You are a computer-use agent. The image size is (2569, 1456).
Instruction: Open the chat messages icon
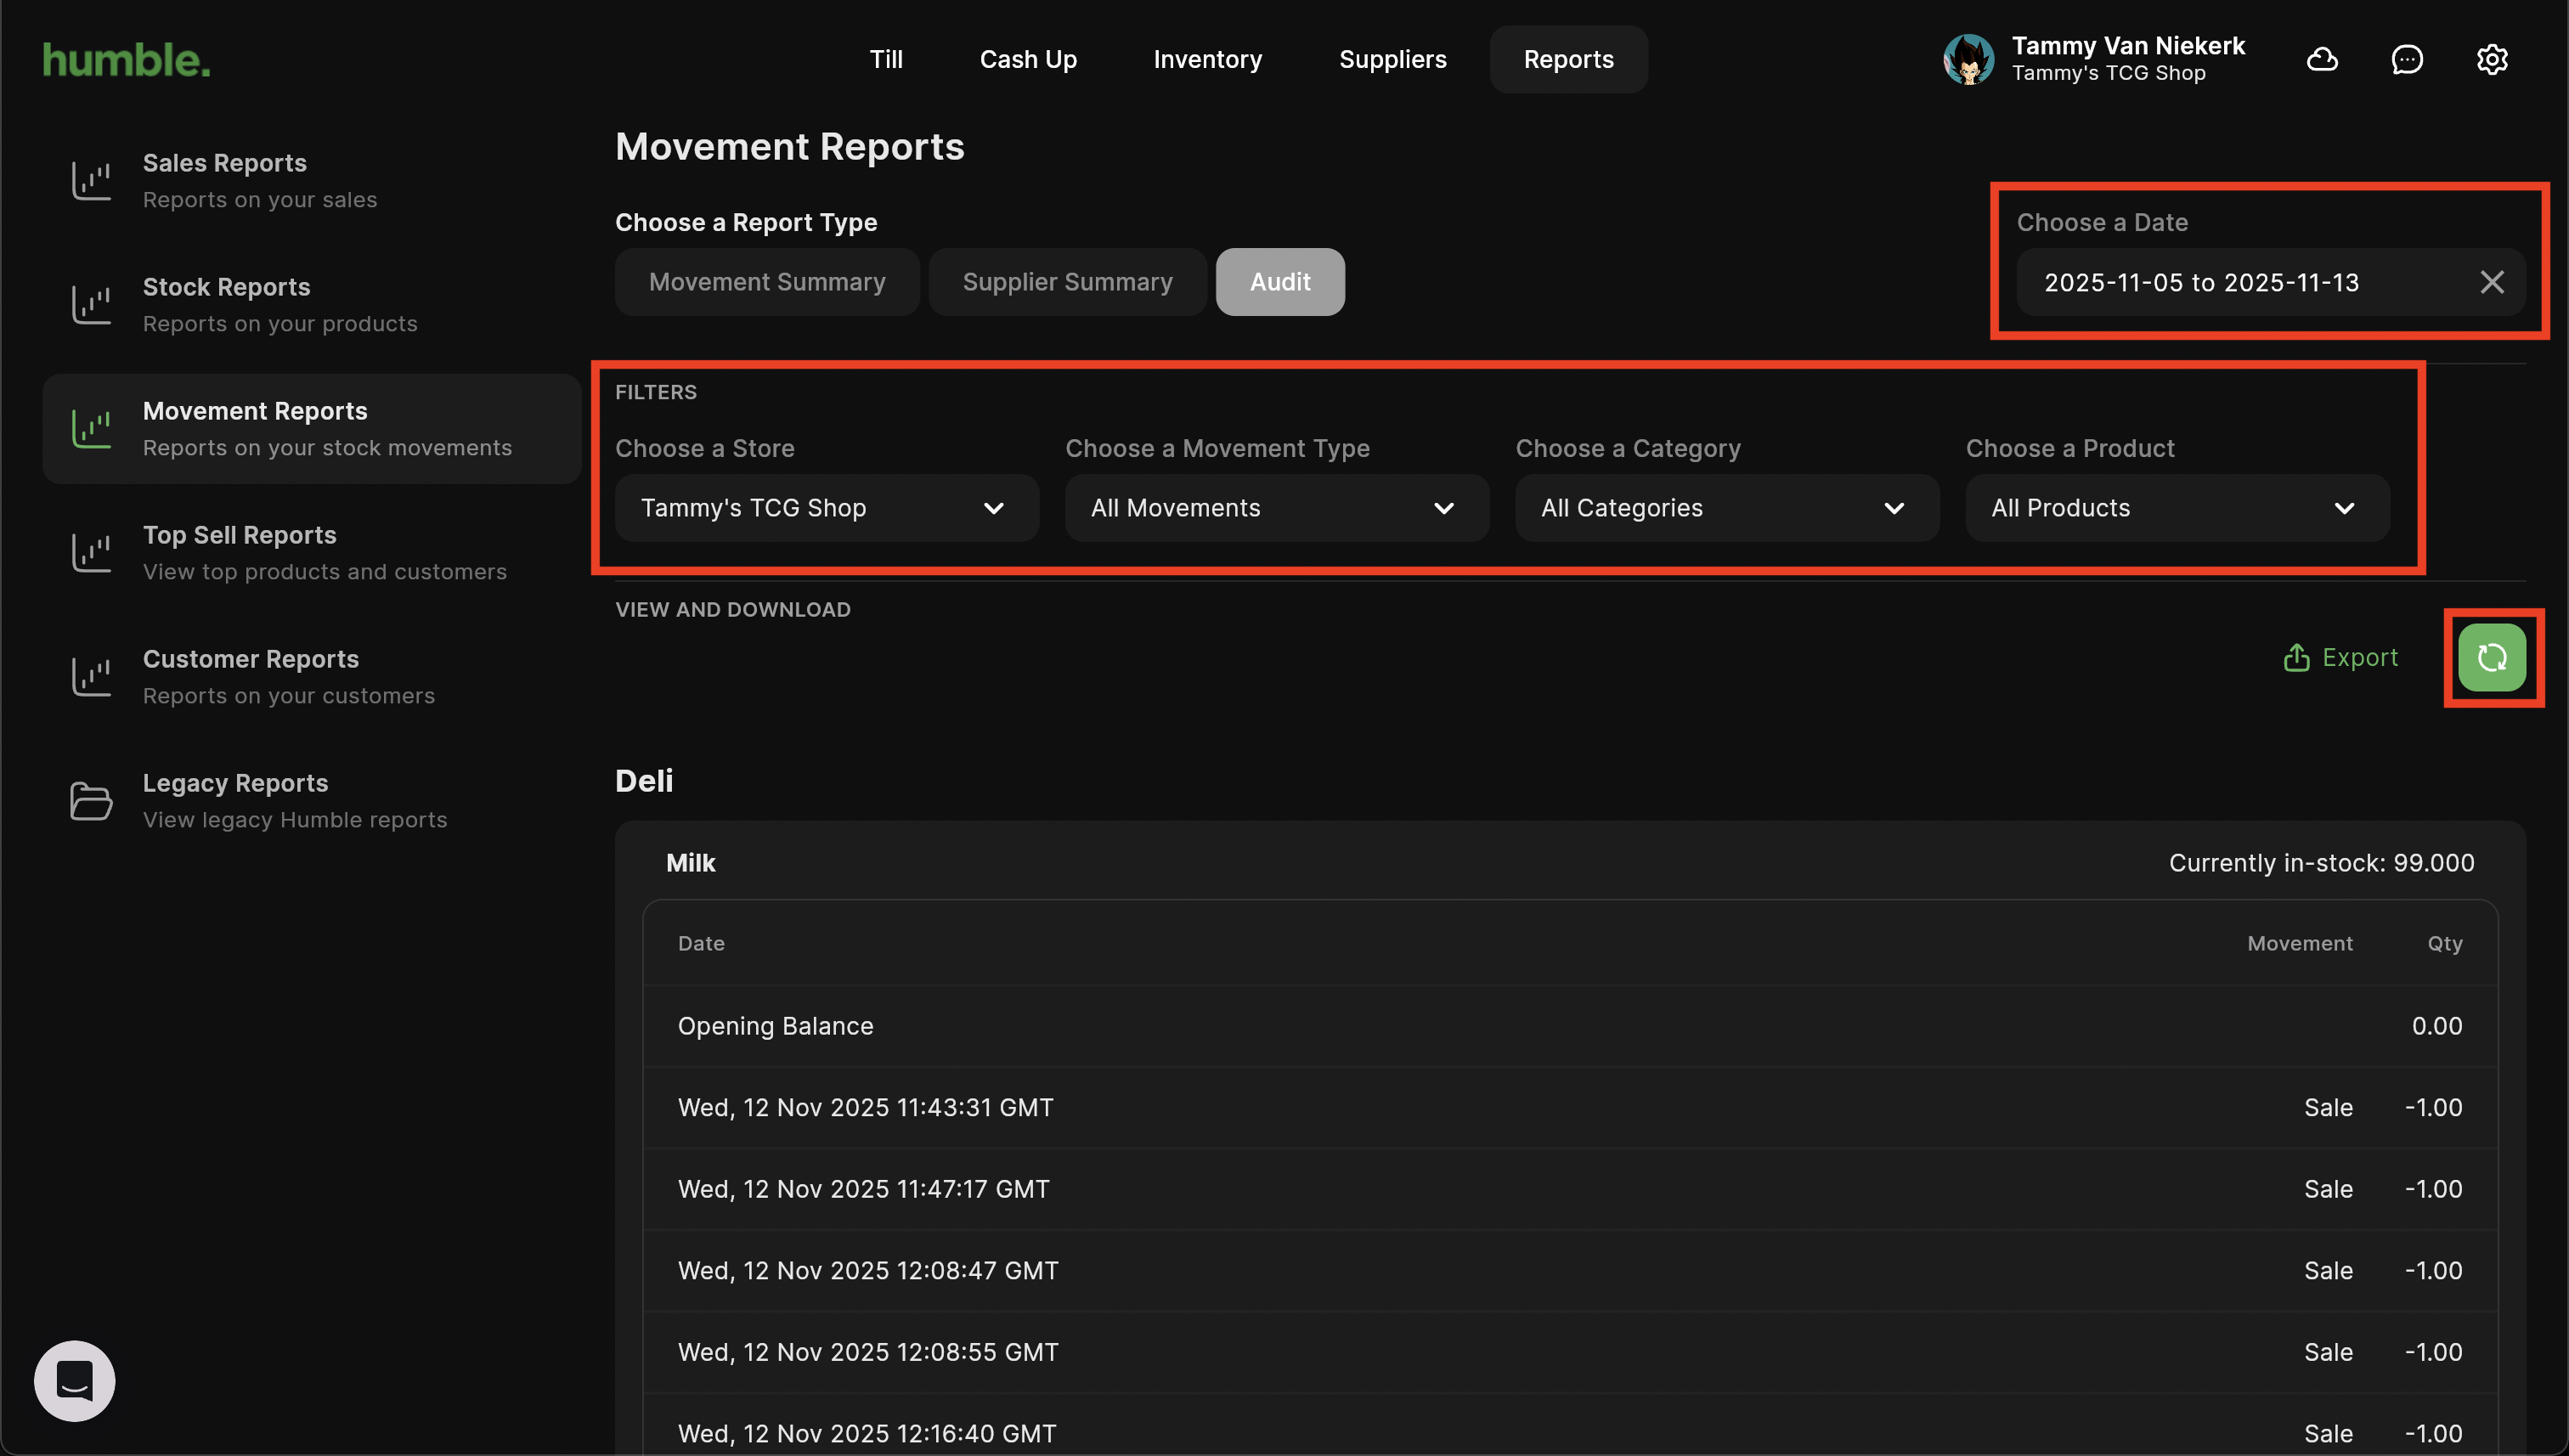click(x=2406, y=60)
